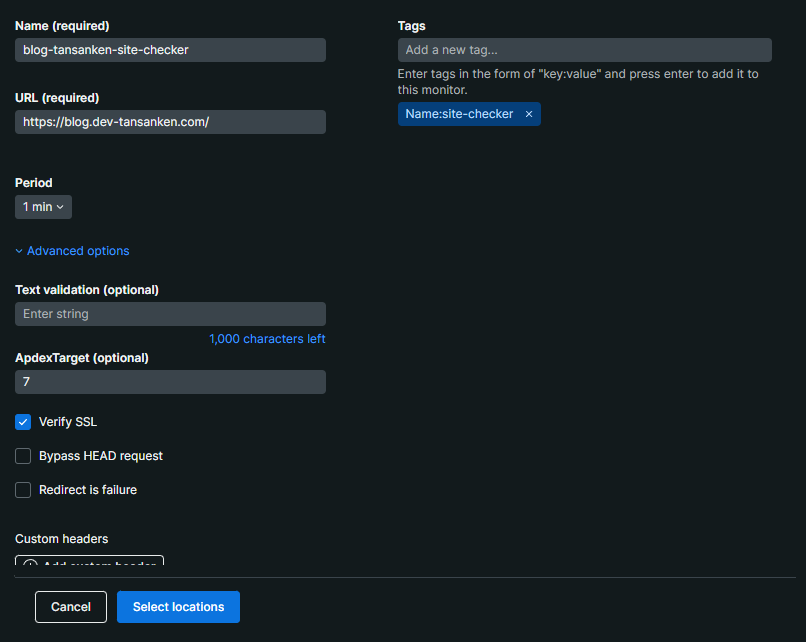This screenshot has height=642, width=806.
Task: Click the ApdexTarget (optional) label
Action: (x=81, y=358)
